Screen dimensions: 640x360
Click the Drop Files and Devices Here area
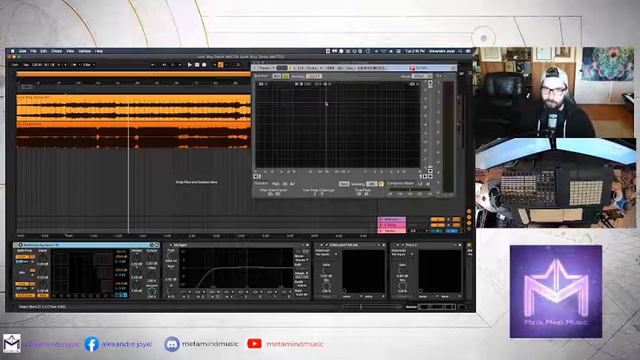196,182
